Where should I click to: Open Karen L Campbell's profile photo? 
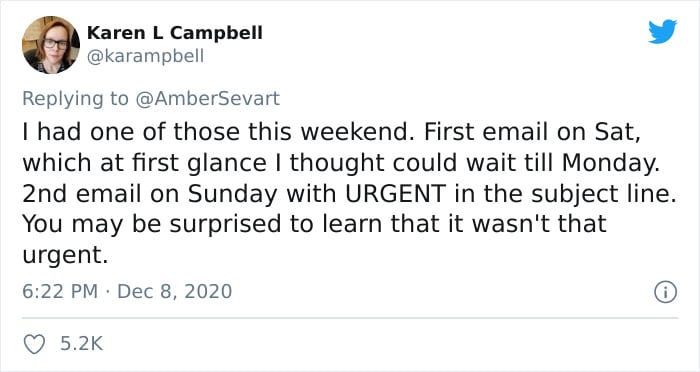[x=50, y=45]
